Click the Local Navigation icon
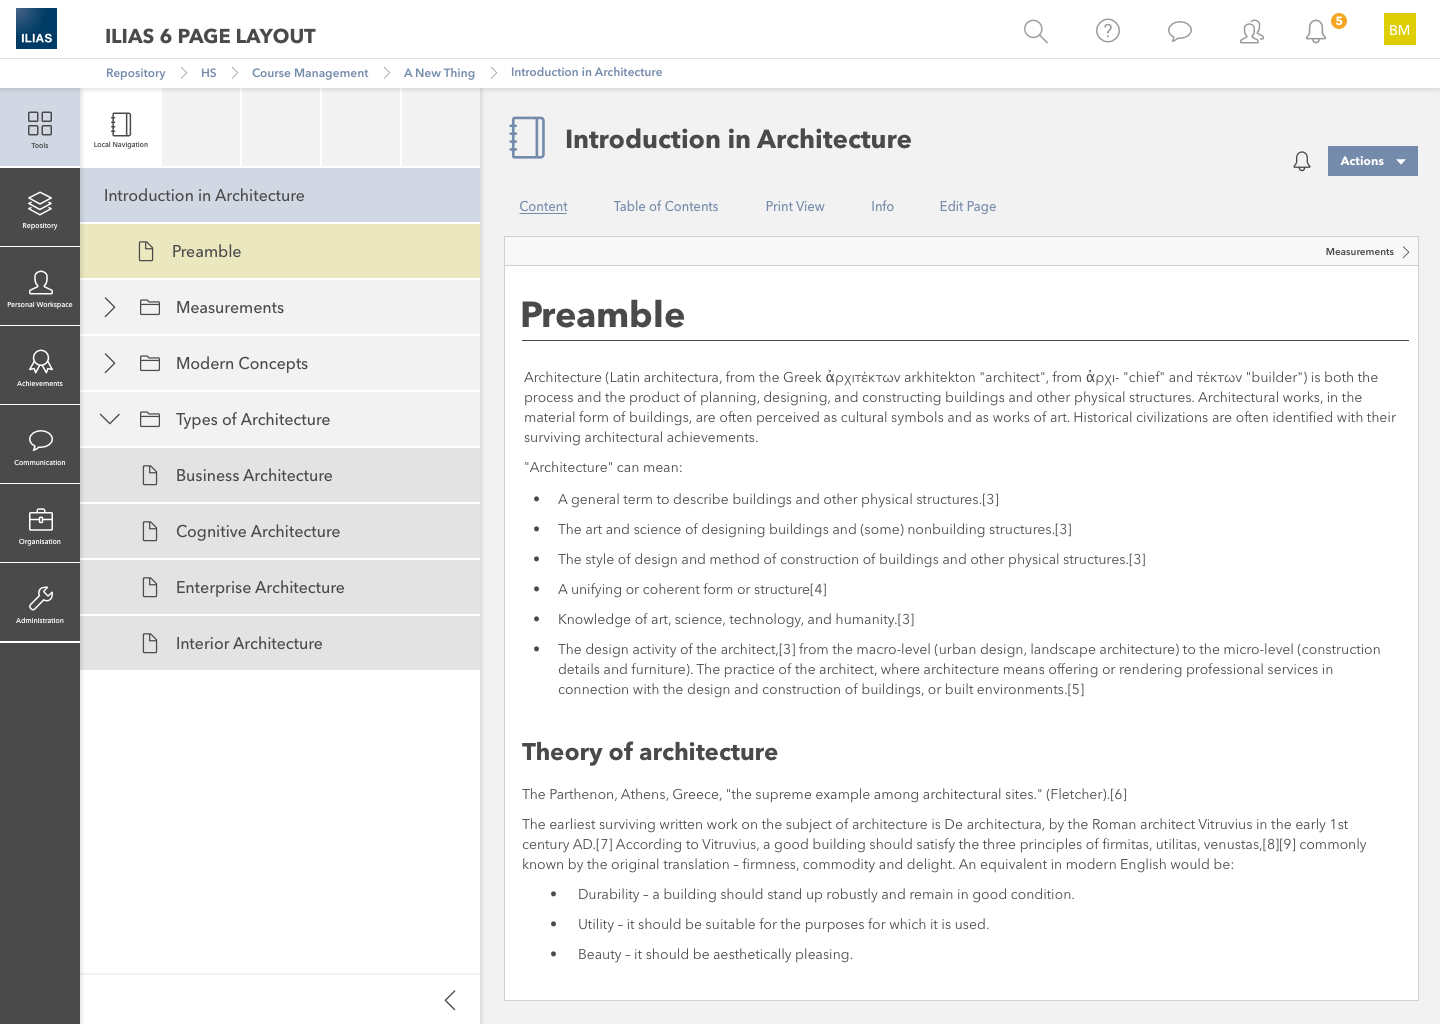1440x1024 pixels. (121, 129)
